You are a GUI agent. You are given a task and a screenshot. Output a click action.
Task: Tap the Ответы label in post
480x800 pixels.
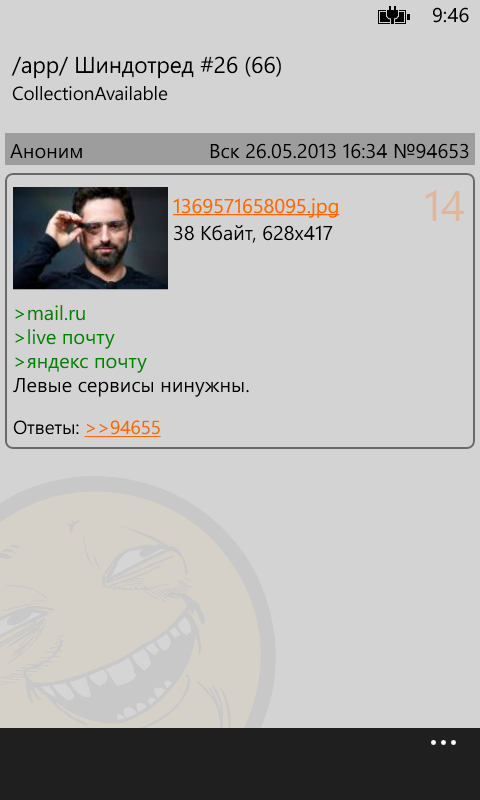coord(46,428)
